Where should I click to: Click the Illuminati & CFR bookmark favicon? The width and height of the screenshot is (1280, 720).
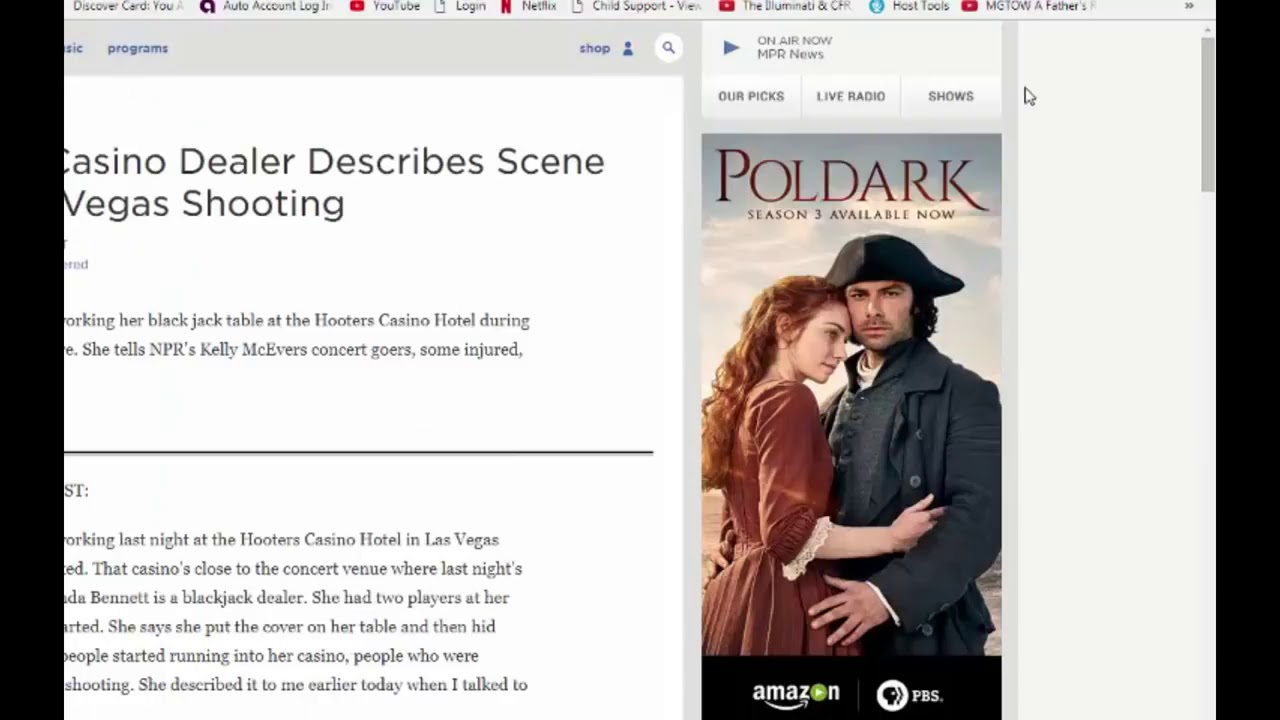(727, 6)
